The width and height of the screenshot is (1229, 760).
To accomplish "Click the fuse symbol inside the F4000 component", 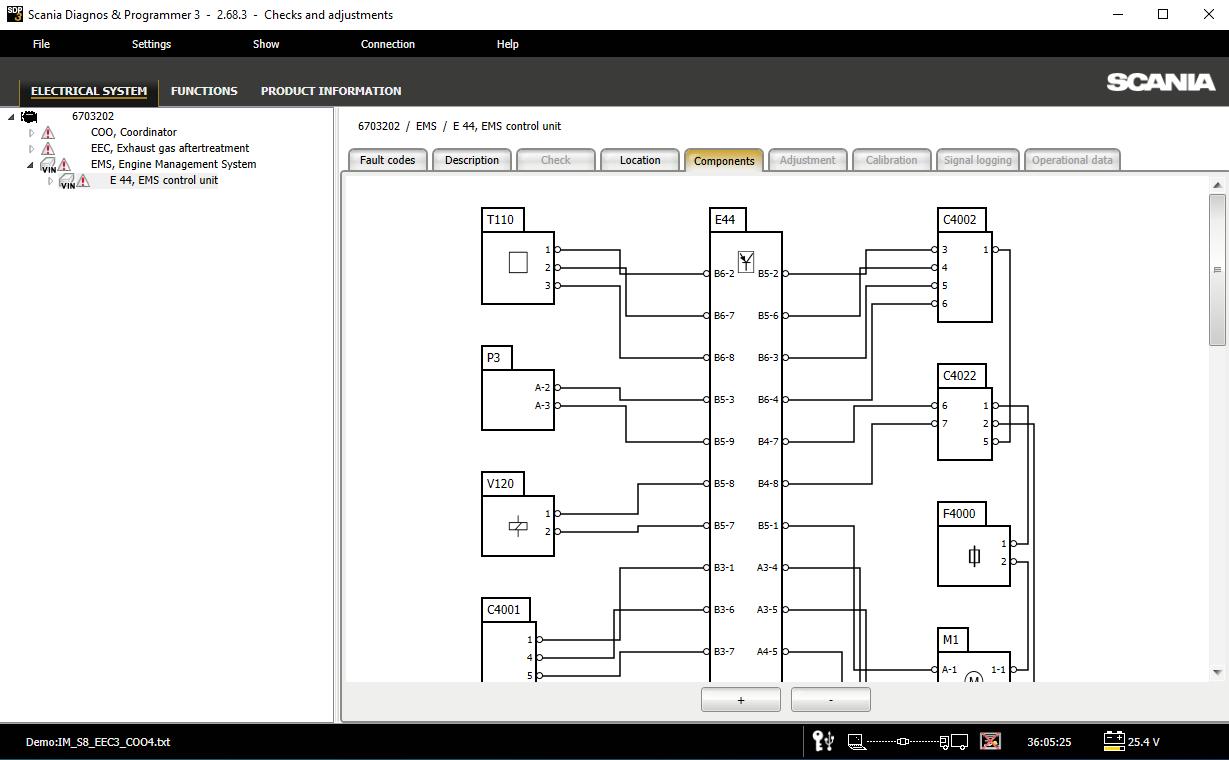I will pos(974,556).
